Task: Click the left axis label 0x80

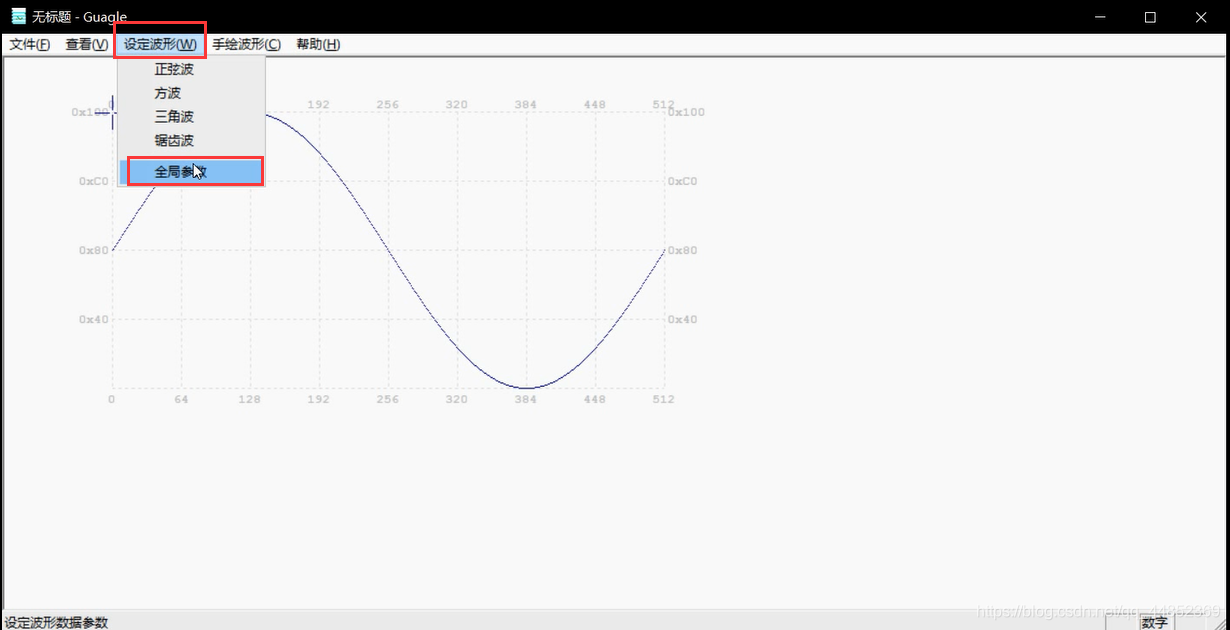Action: [x=94, y=250]
